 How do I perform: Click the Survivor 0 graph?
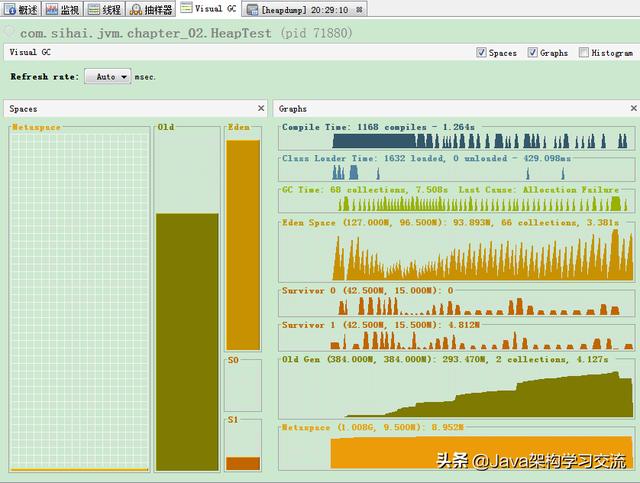coord(456,305)
